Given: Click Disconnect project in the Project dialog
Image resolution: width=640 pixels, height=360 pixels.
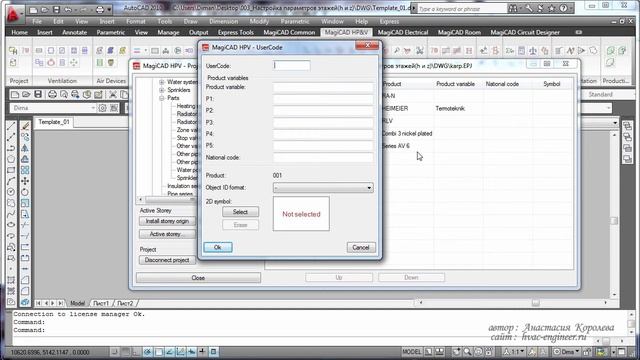Looking at the screenshot, I should tap(167, 260).
